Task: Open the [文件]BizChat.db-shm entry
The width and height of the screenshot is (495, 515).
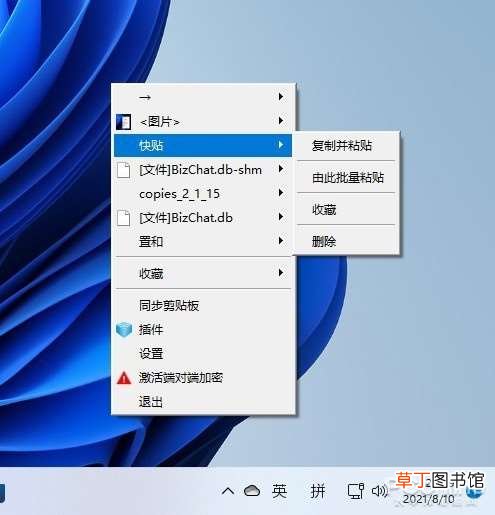Action: click(203, 170)
